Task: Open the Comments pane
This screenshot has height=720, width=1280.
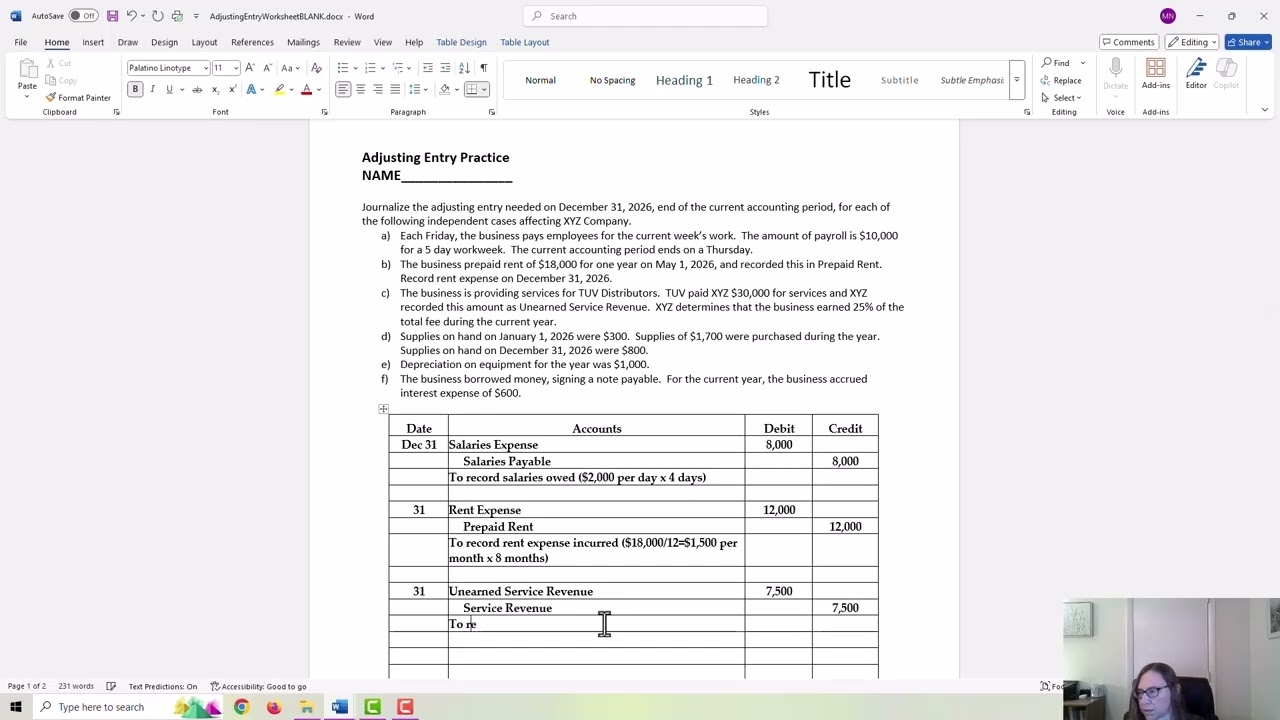Action: pyautogui.click(x=1128, y=42)
